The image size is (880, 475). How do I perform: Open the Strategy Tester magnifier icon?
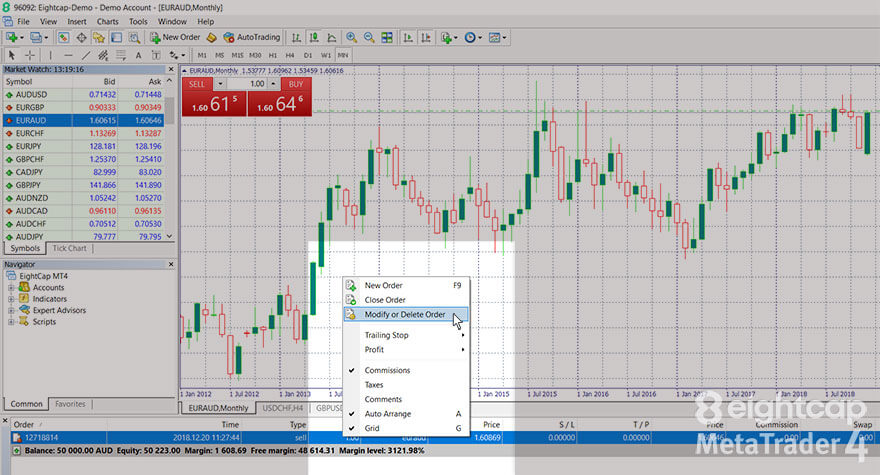[x=134, y=38]
